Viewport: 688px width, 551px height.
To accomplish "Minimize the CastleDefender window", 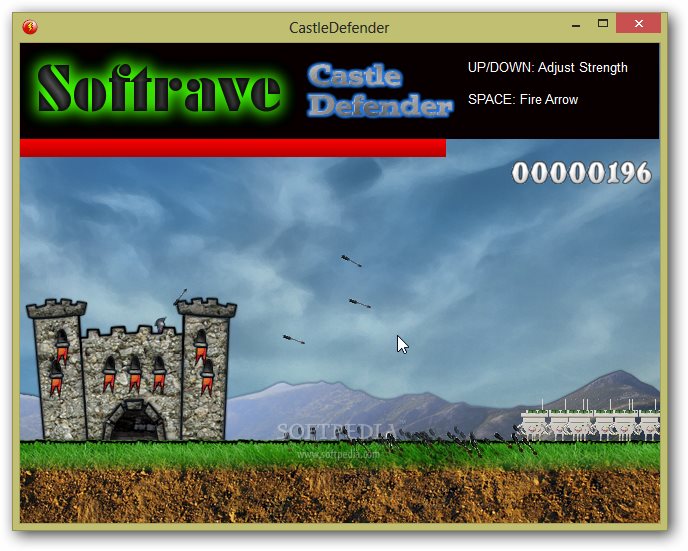I will pos(576,26).
